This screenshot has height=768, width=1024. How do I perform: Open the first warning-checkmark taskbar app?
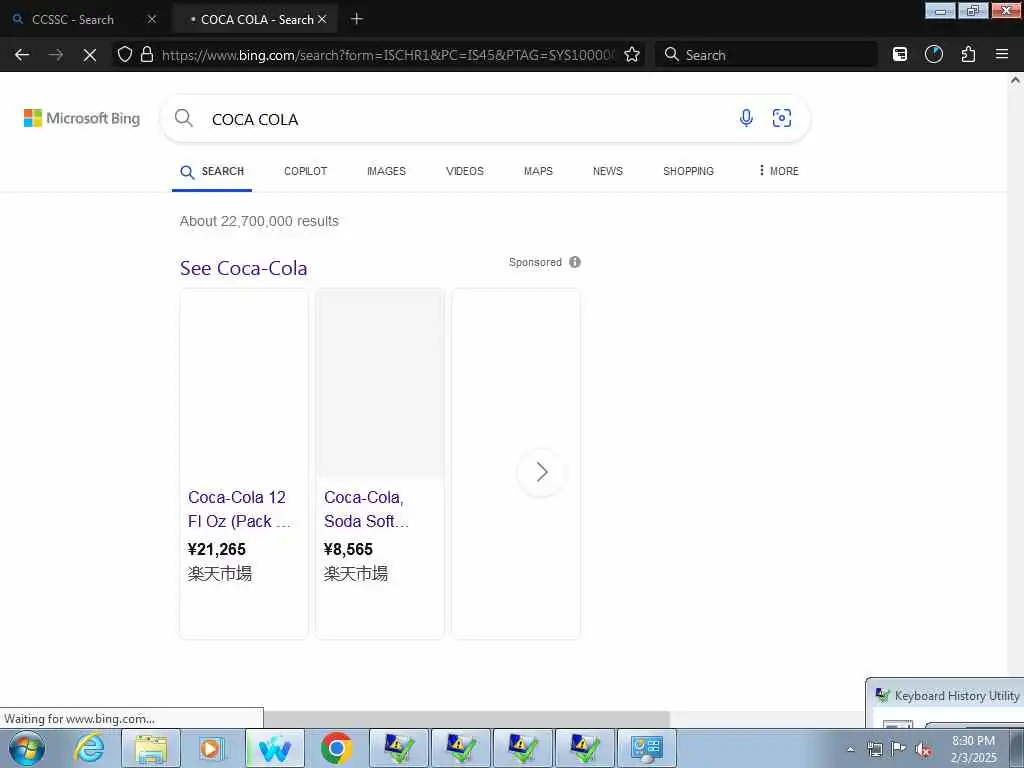[x=399, y=748]
